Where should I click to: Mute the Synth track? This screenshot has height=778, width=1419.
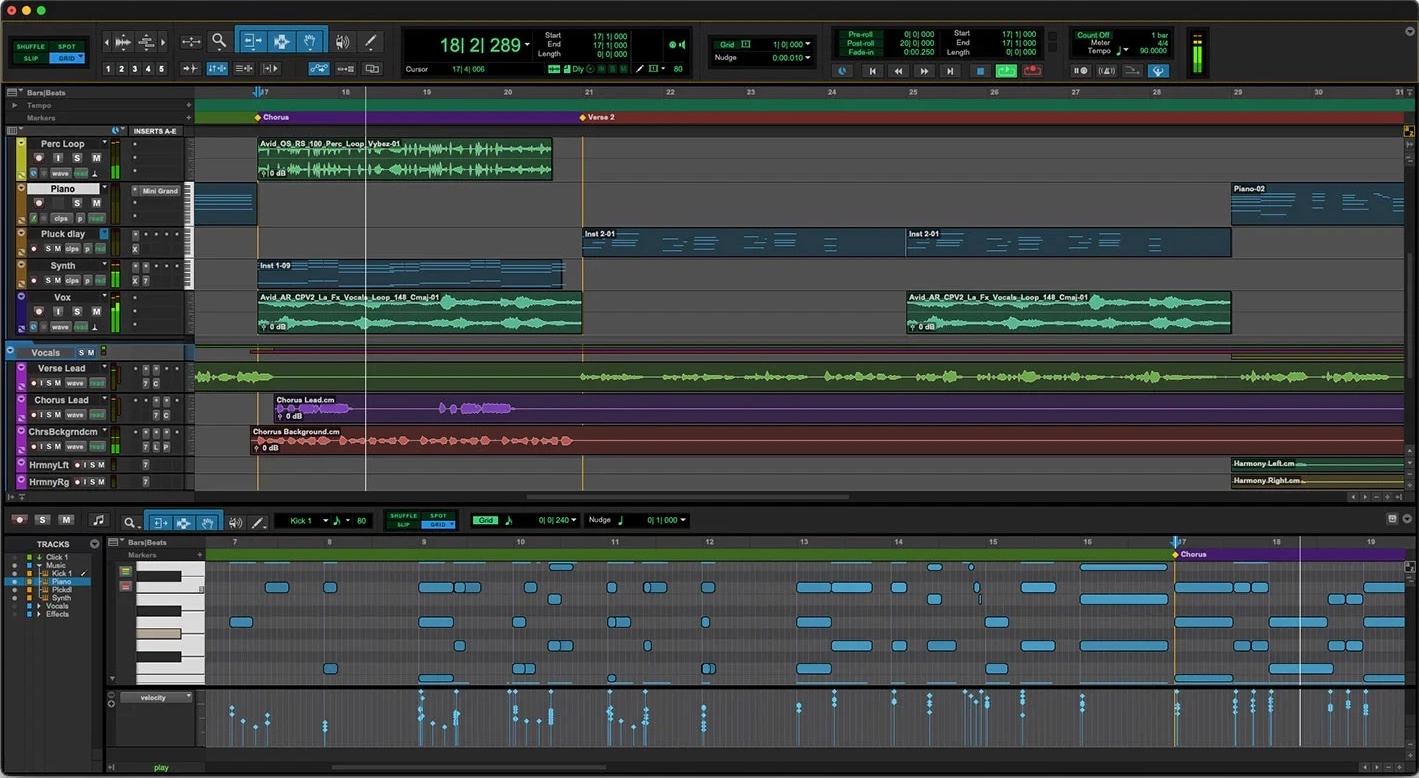[x=58, y=280]
